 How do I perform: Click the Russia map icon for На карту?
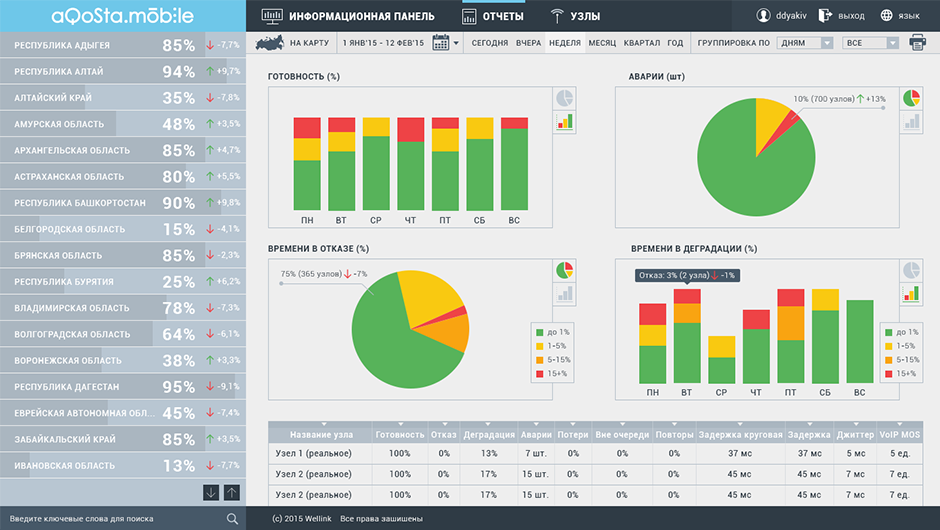[x=270, y=43]
